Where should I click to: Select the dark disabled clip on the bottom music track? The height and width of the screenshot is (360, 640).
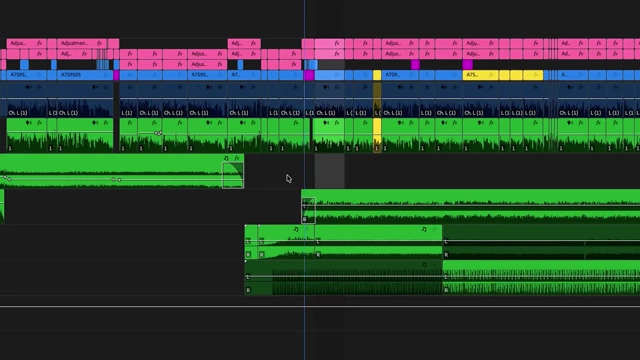(x=343, y=278)
